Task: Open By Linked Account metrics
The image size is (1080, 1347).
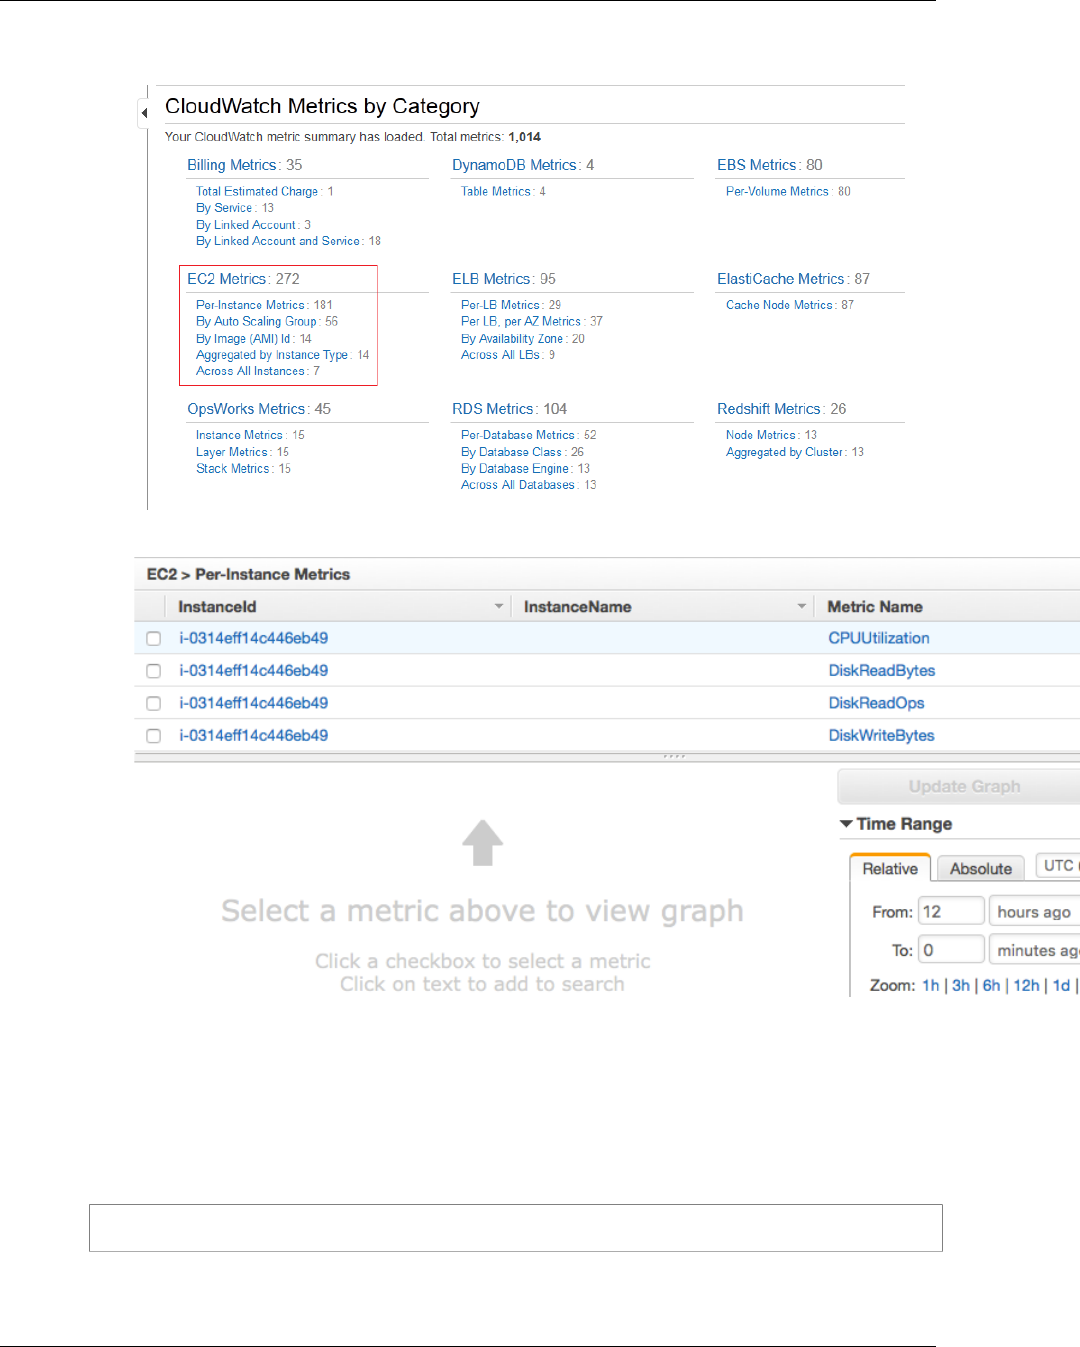Action: (x=246, y=225)
